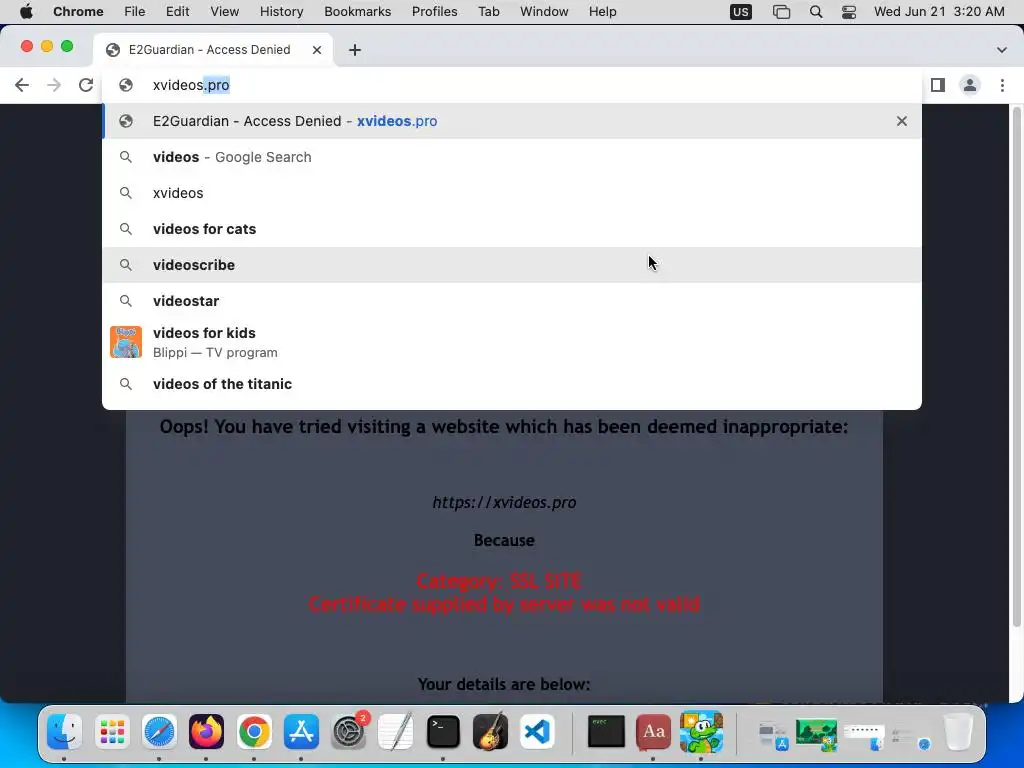Launch Safari from the Dock
The width and height of the screenshot is (1024, 768).
point(159,731)
